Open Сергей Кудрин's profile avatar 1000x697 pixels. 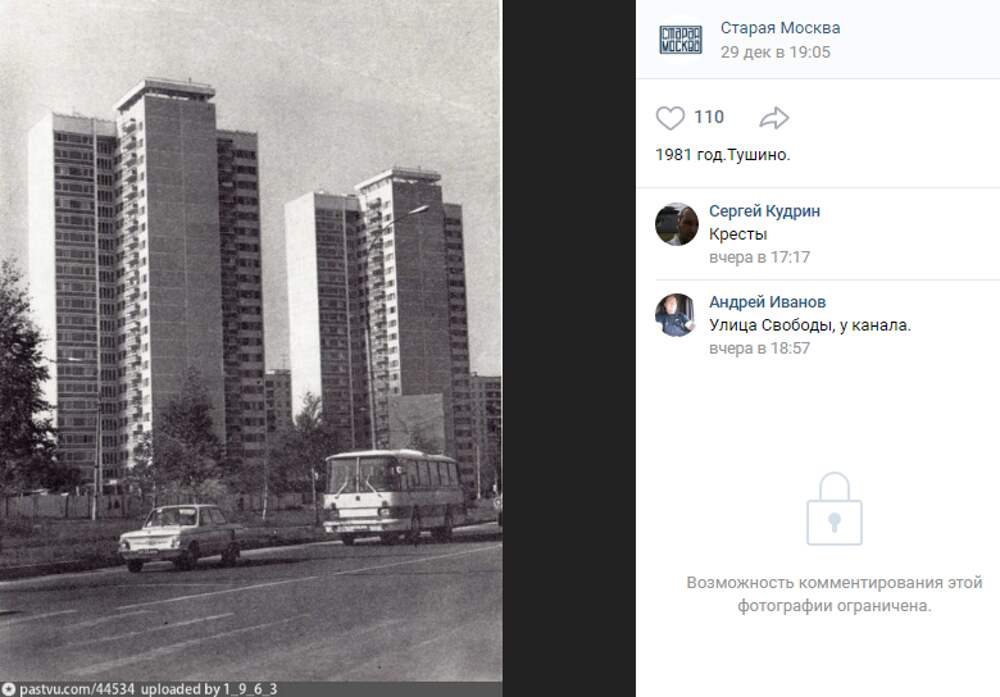(677, 224)
